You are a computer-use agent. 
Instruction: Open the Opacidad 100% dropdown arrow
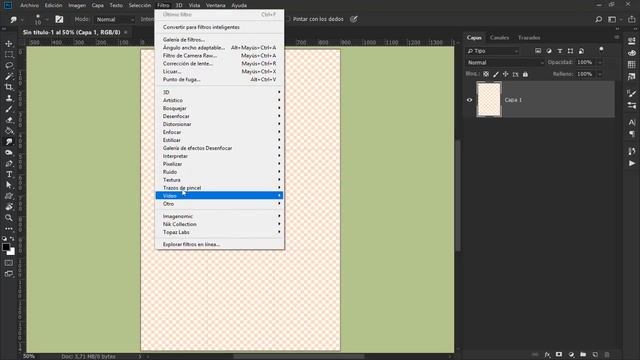pos(600,62)
